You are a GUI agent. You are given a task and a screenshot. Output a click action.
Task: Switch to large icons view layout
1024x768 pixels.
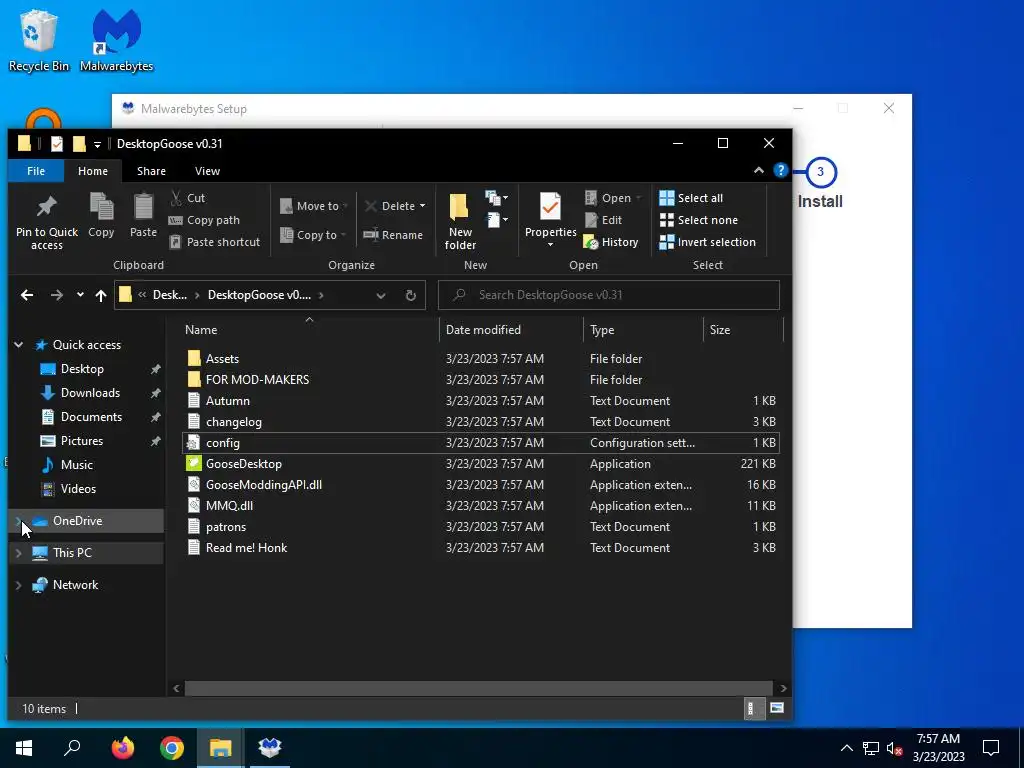pyautogui.click(x=776, y=708)
